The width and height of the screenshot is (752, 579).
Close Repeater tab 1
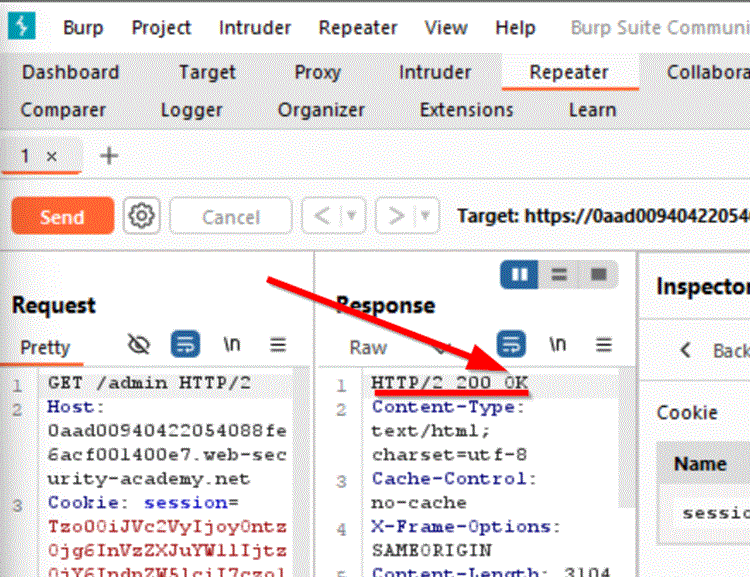52,157
